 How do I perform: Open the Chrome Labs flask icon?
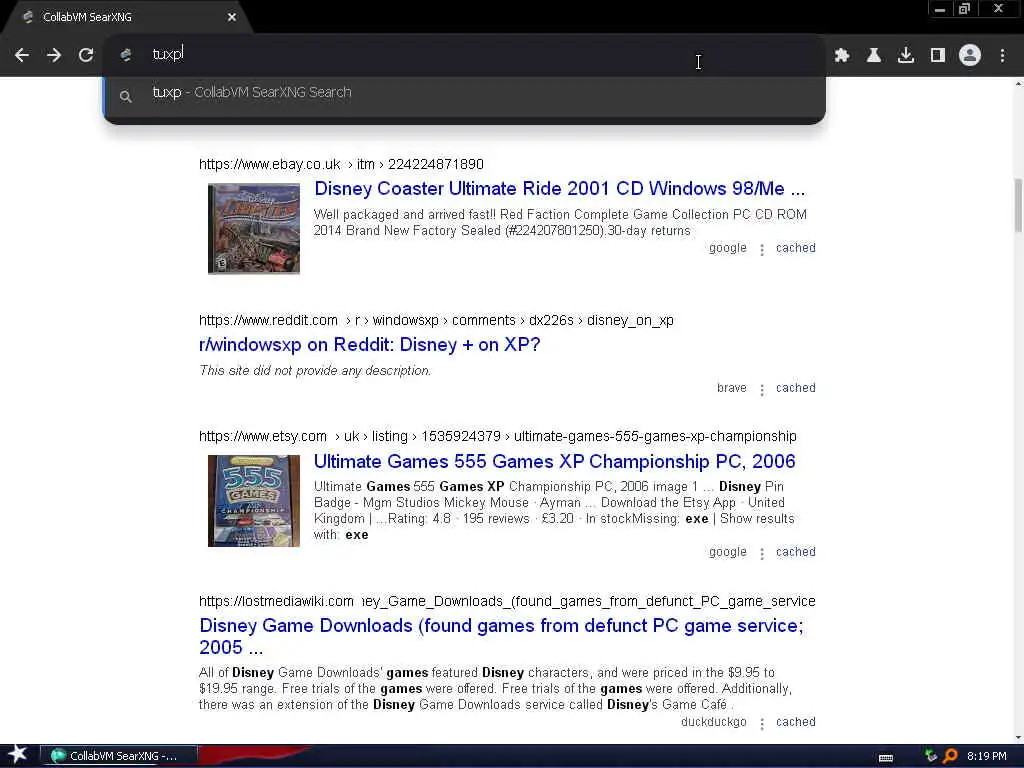(x=874, y=56)
